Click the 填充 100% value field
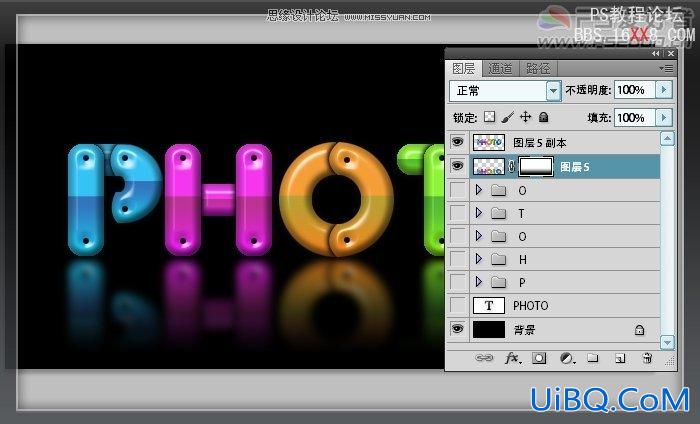The image size is (700, 424). (635, 117)
